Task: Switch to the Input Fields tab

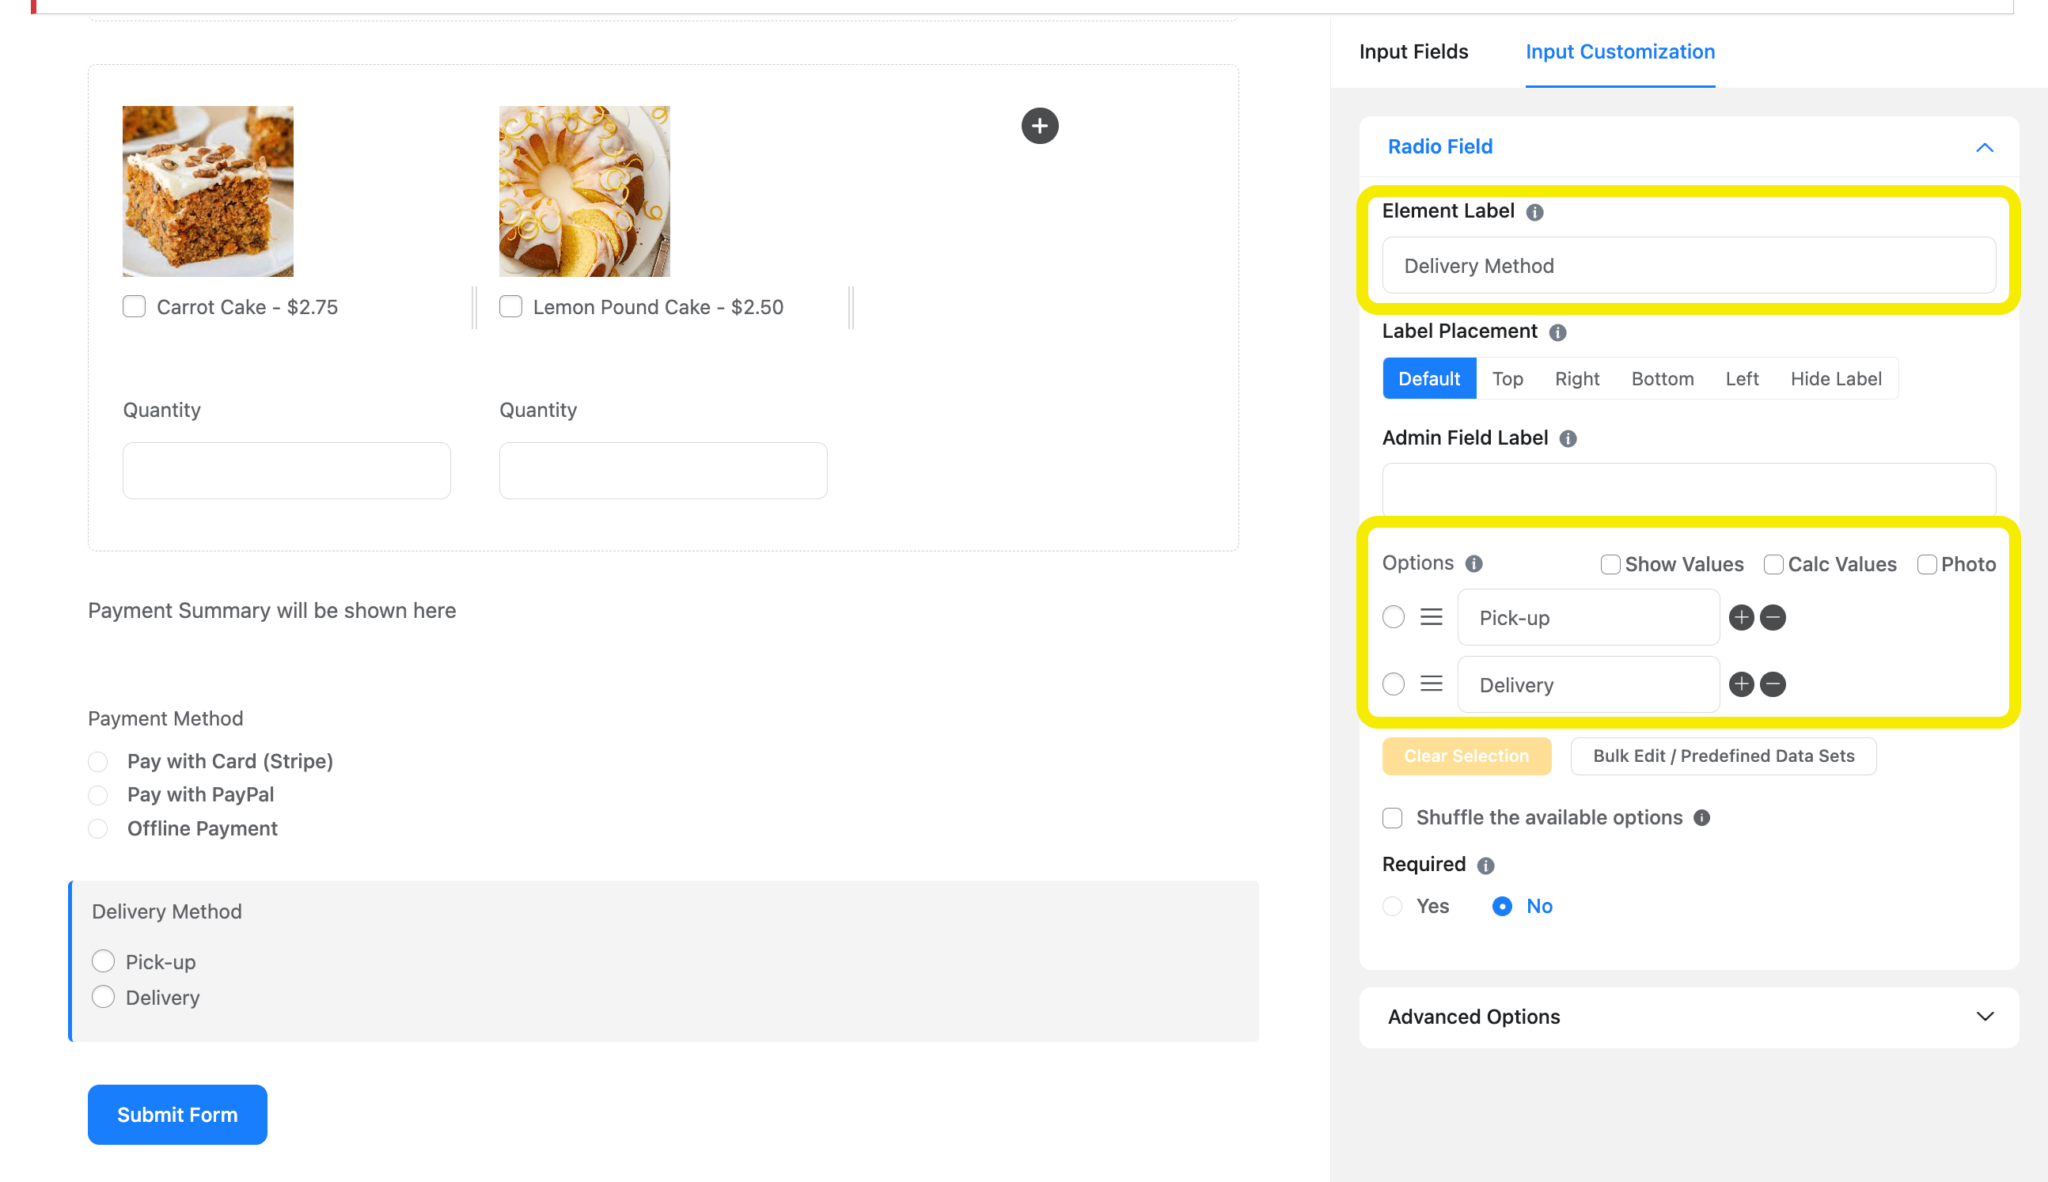Action: click(x=1413, y=51)
